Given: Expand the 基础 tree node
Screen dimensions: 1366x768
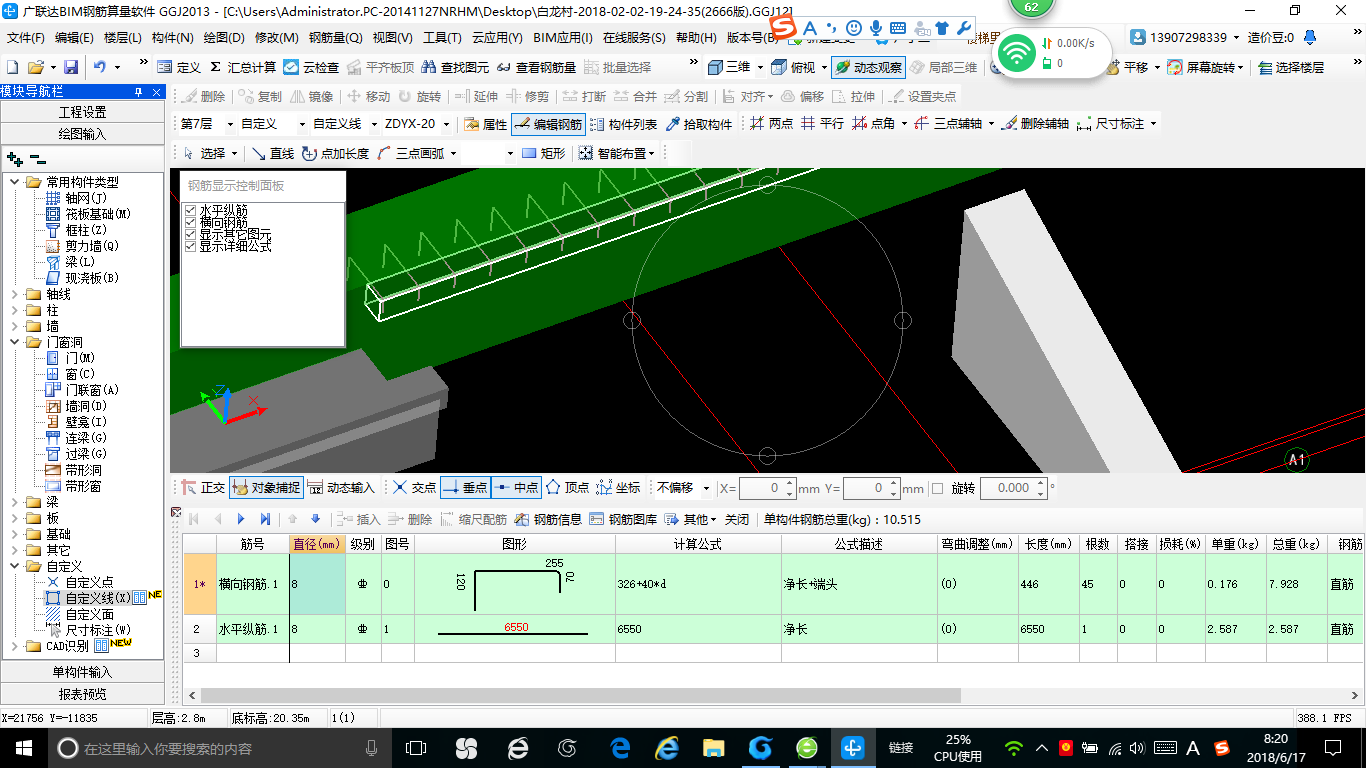Looking at the screenshot, I should [x=15, y=534].
